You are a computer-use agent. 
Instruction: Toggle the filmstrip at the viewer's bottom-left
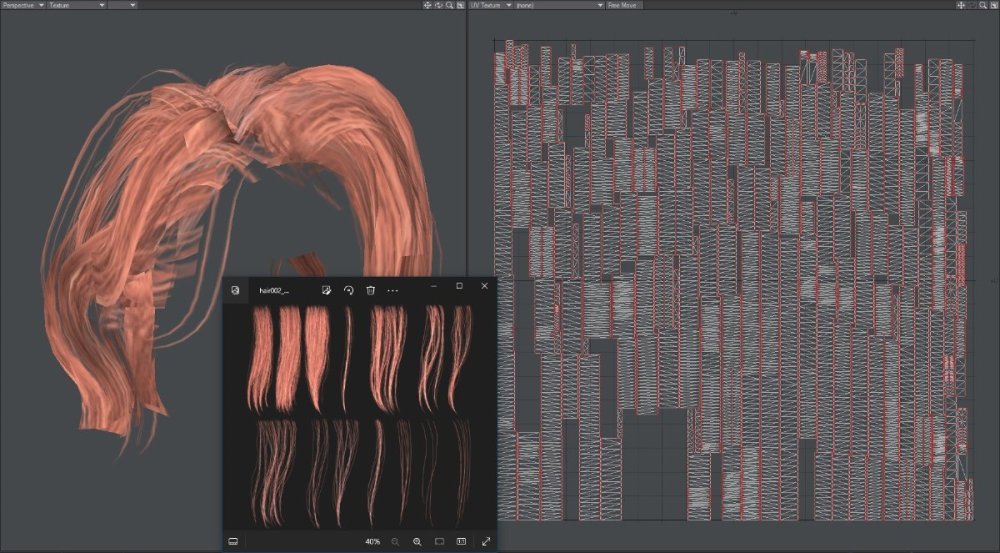(x=232, y=541)
